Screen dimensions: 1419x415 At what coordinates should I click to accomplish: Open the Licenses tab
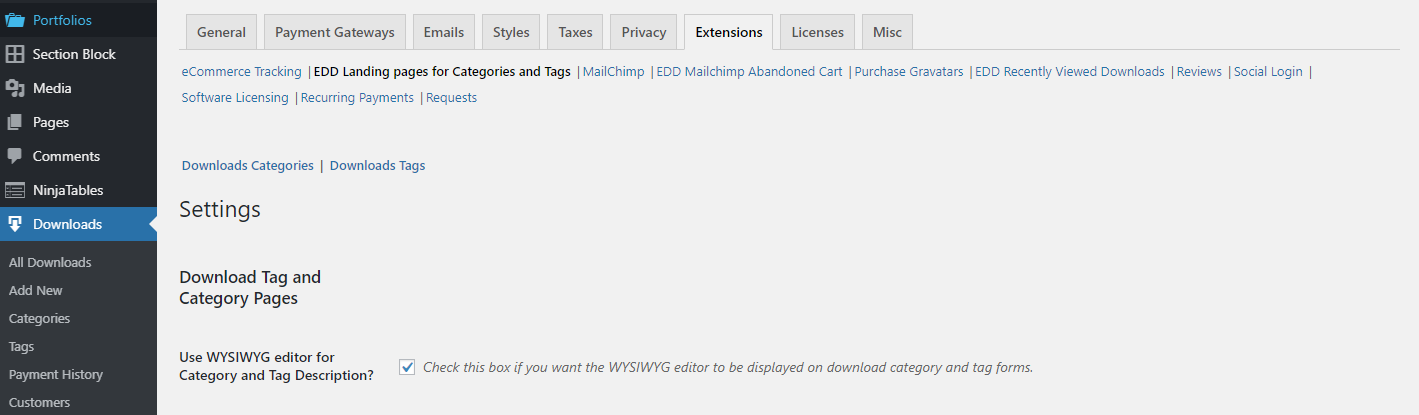click(x=817, y=32)
